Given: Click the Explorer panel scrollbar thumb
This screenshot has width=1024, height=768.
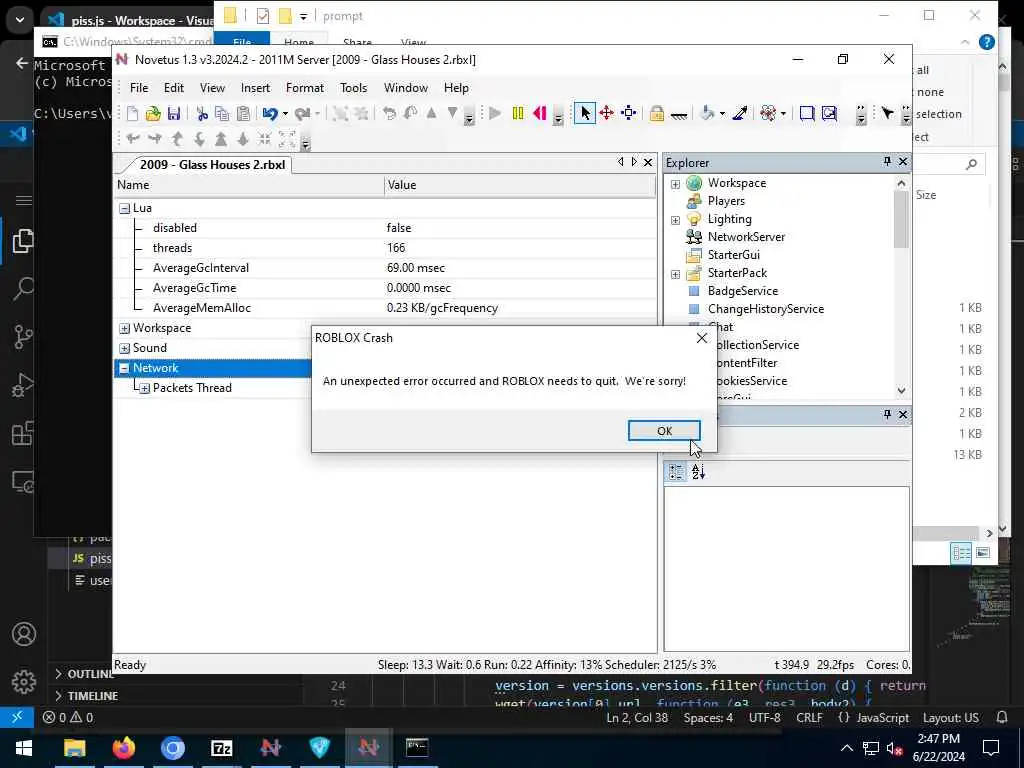Looking at the screenshot, I should click(x=901, y=220).
